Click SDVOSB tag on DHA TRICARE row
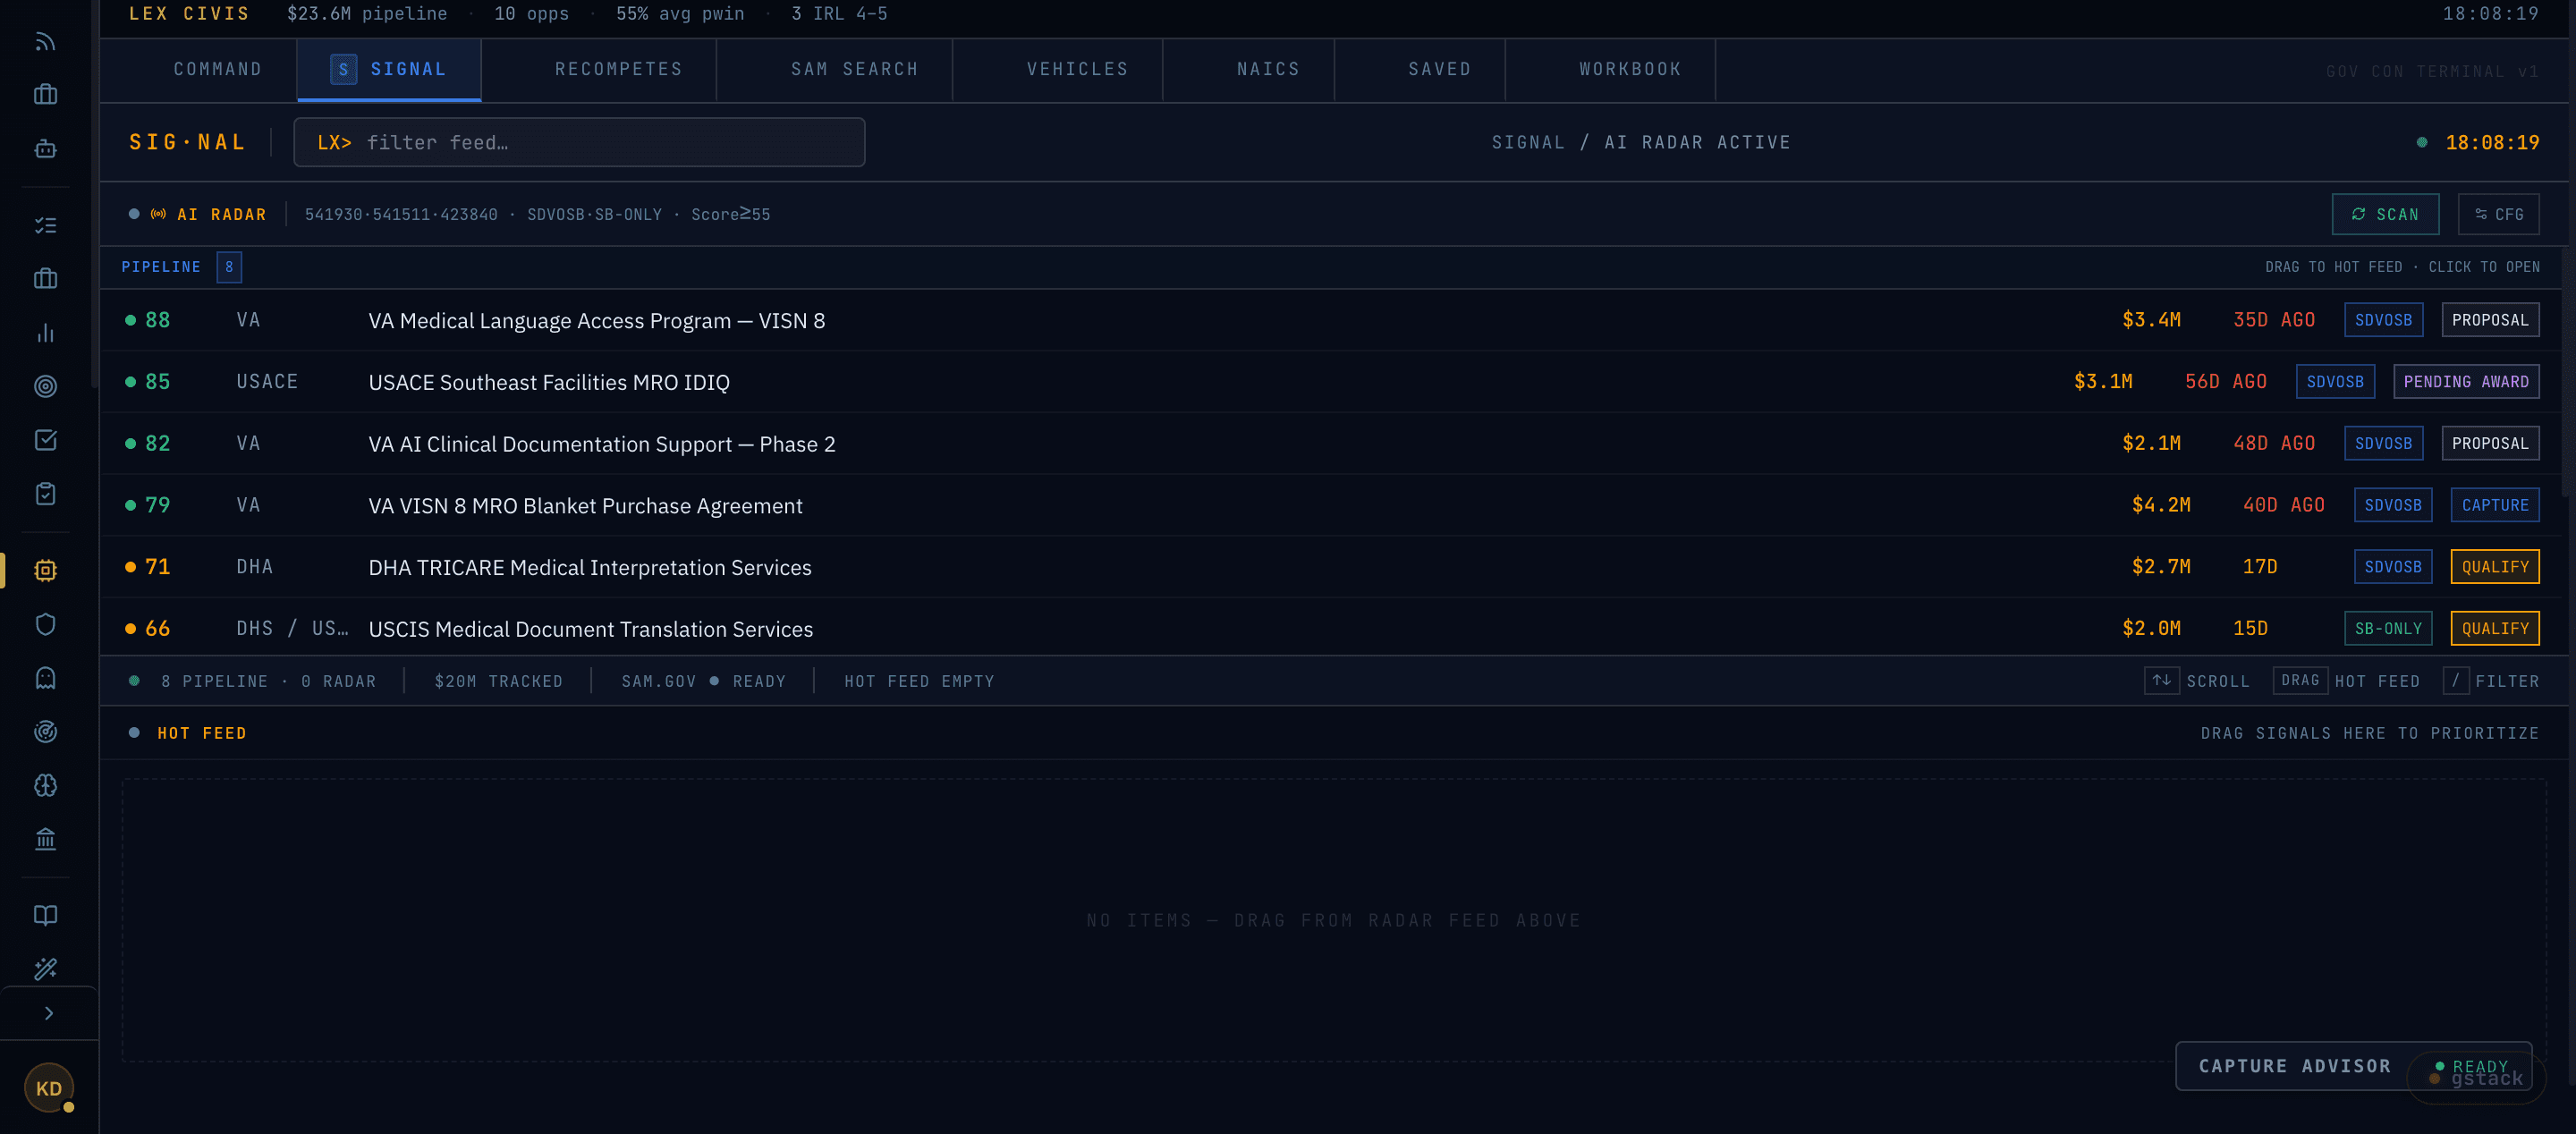 tap(2393, 567)
